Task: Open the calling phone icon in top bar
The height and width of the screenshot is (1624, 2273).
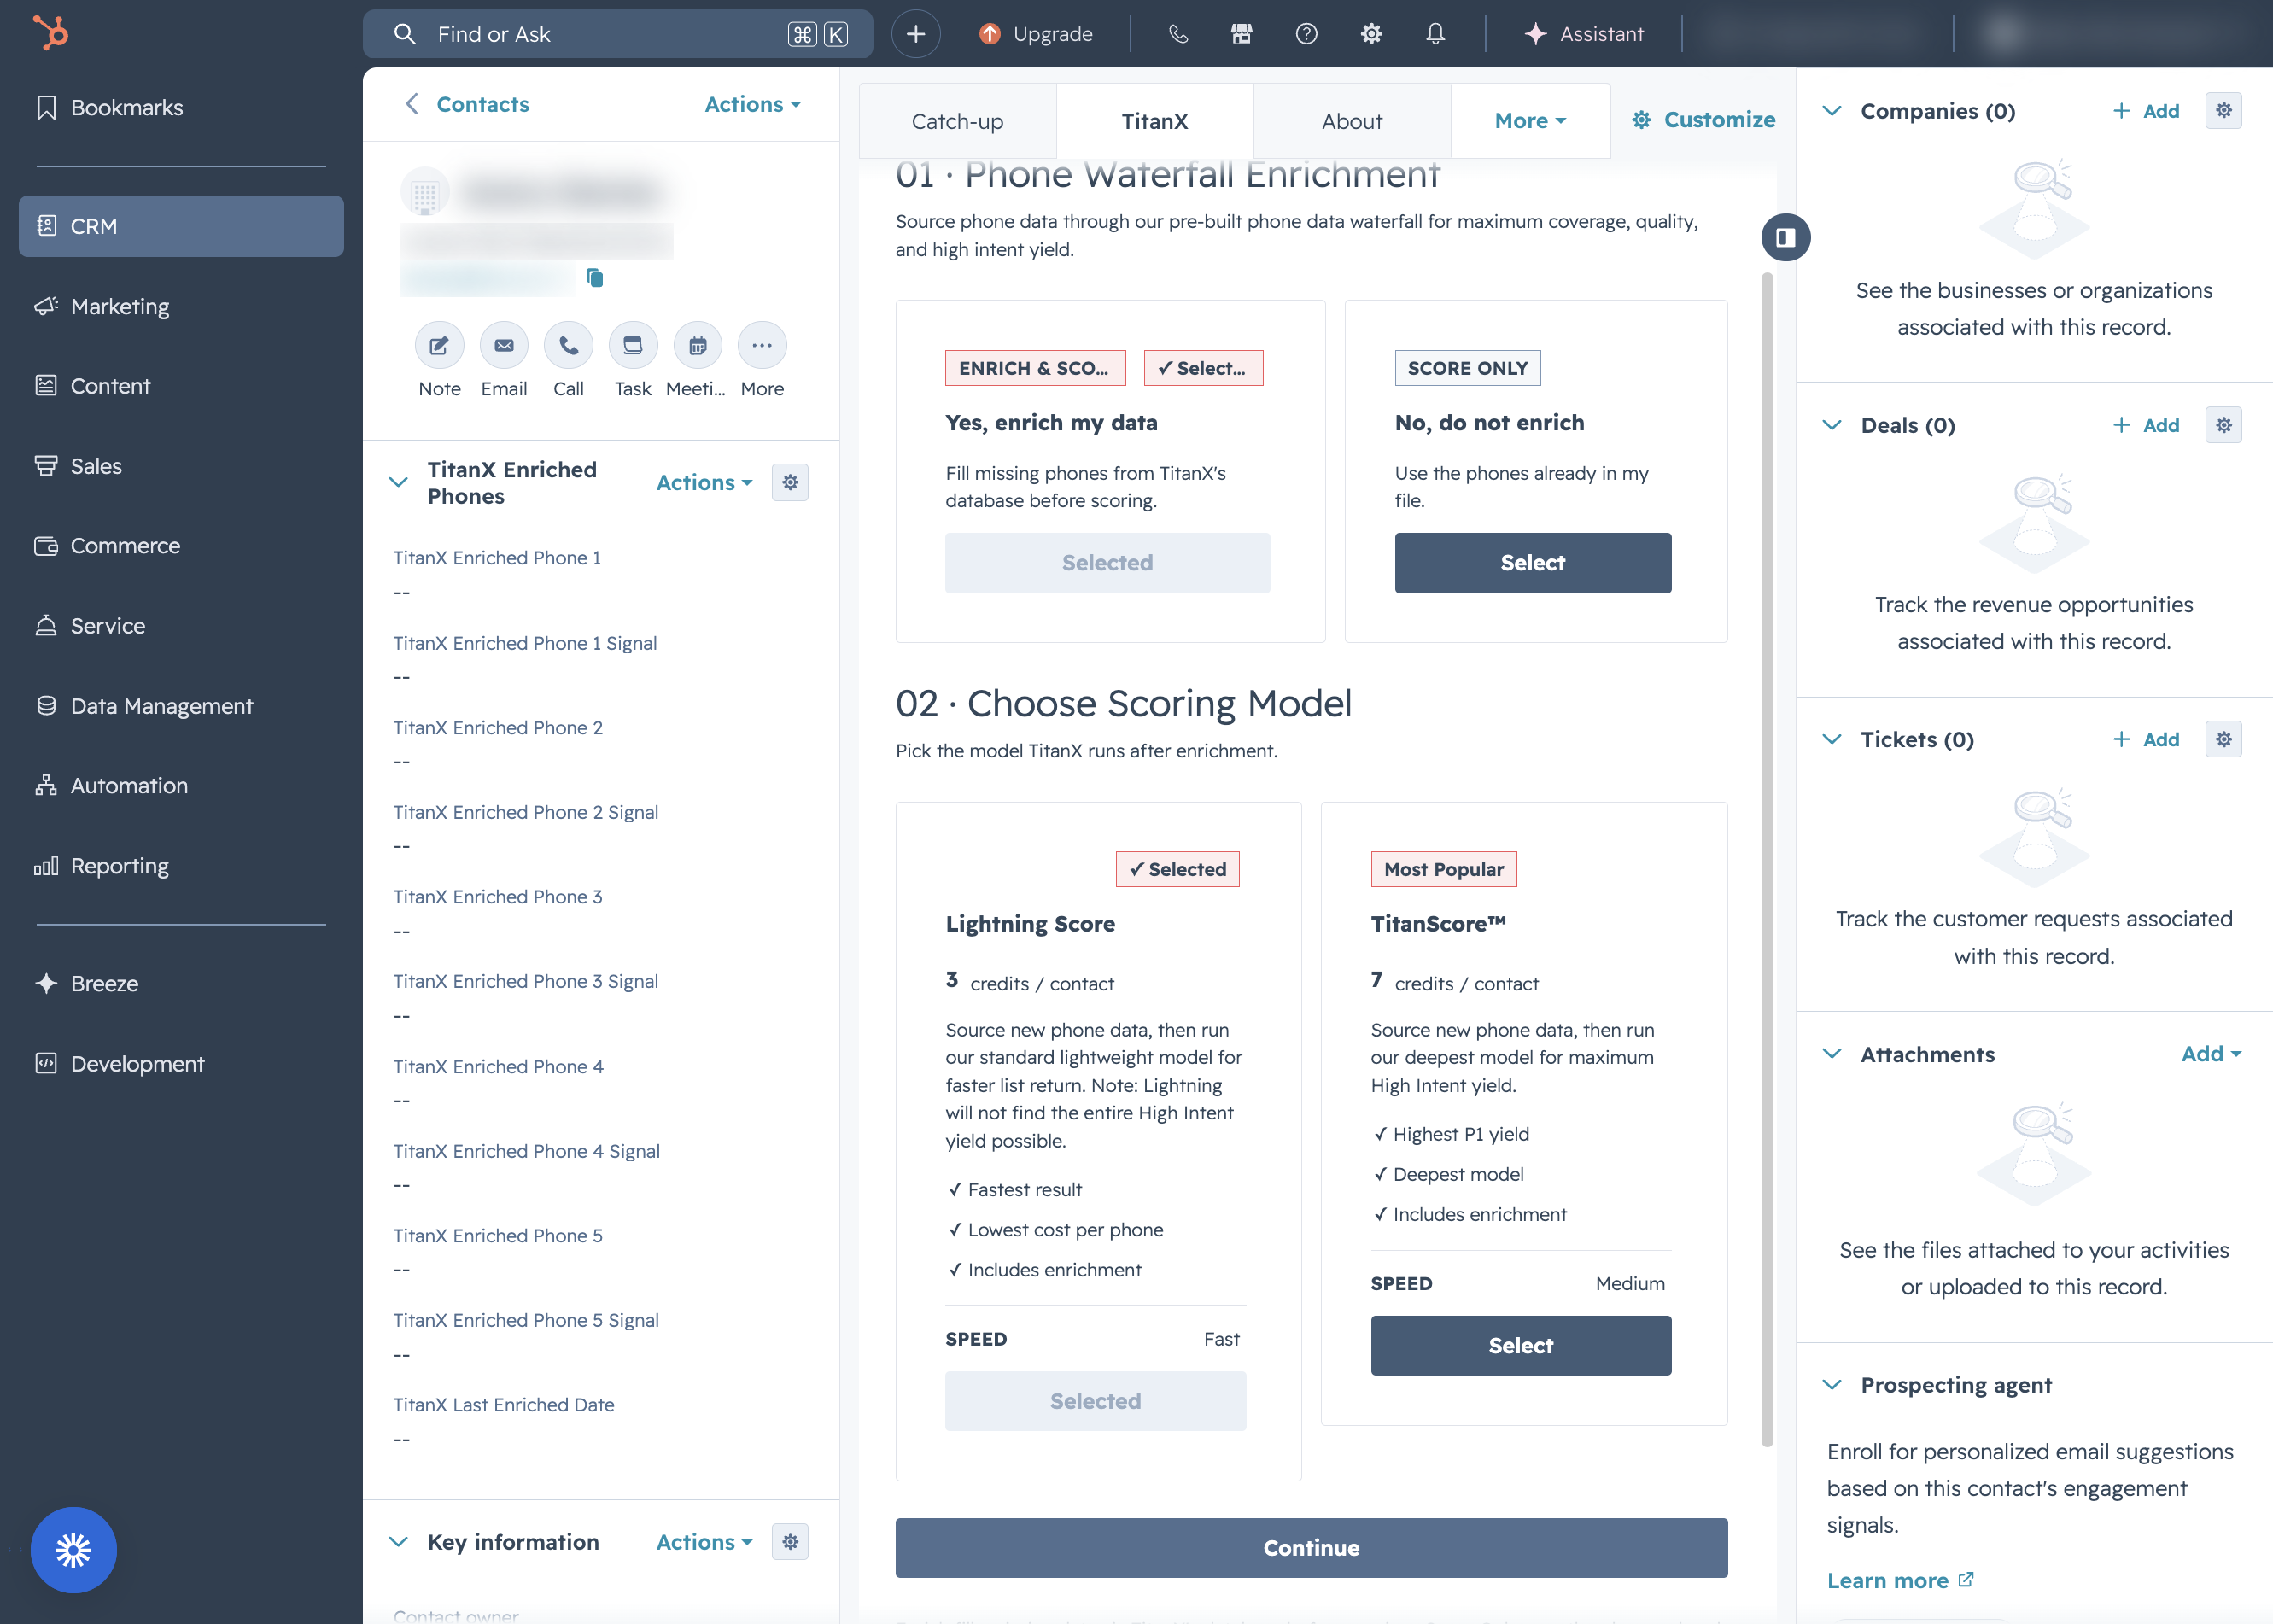Action: point(1178,34)
